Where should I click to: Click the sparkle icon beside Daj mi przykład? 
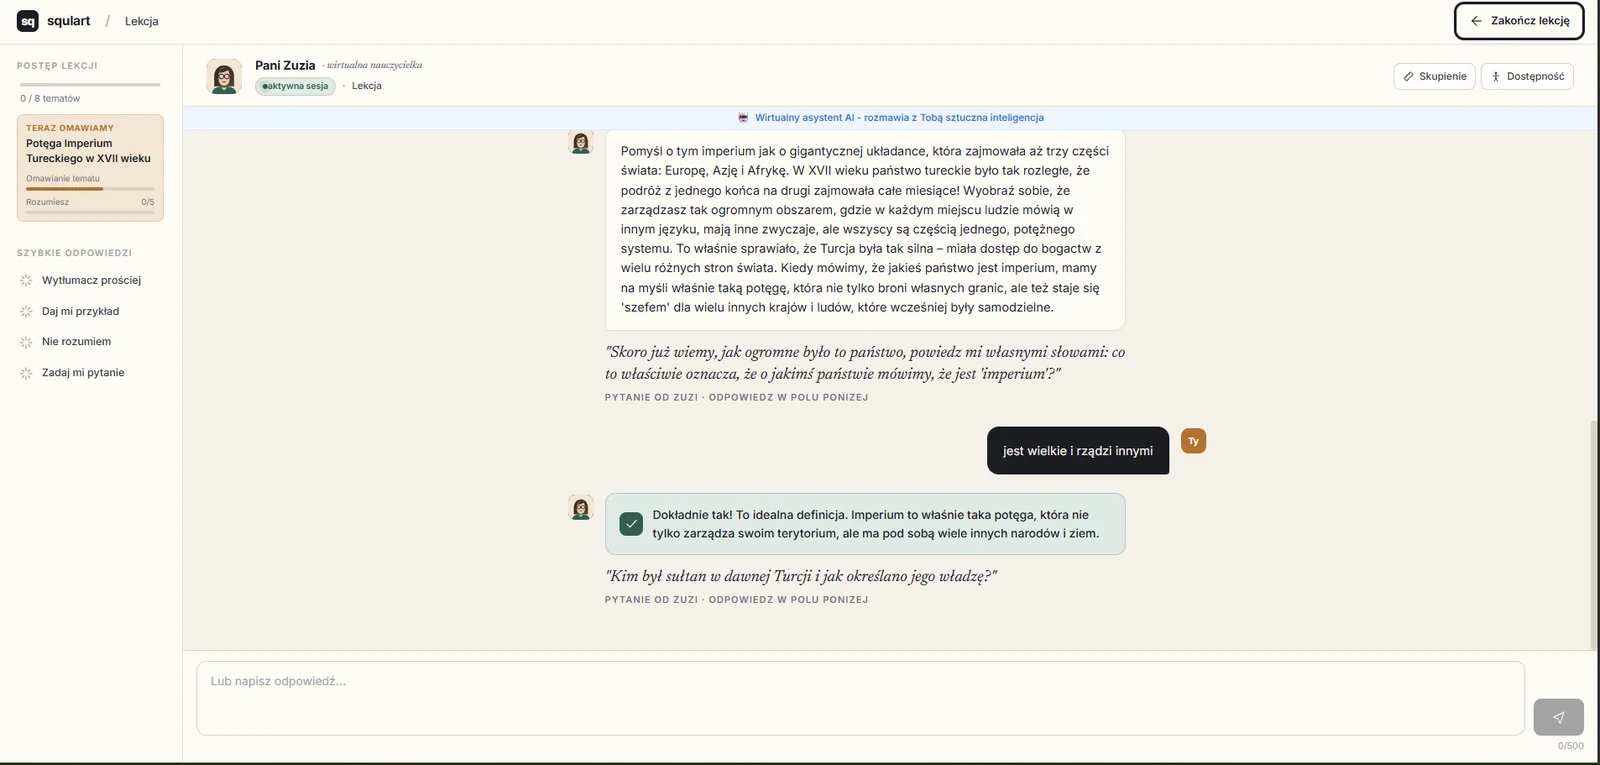click(x=26, y=312)
